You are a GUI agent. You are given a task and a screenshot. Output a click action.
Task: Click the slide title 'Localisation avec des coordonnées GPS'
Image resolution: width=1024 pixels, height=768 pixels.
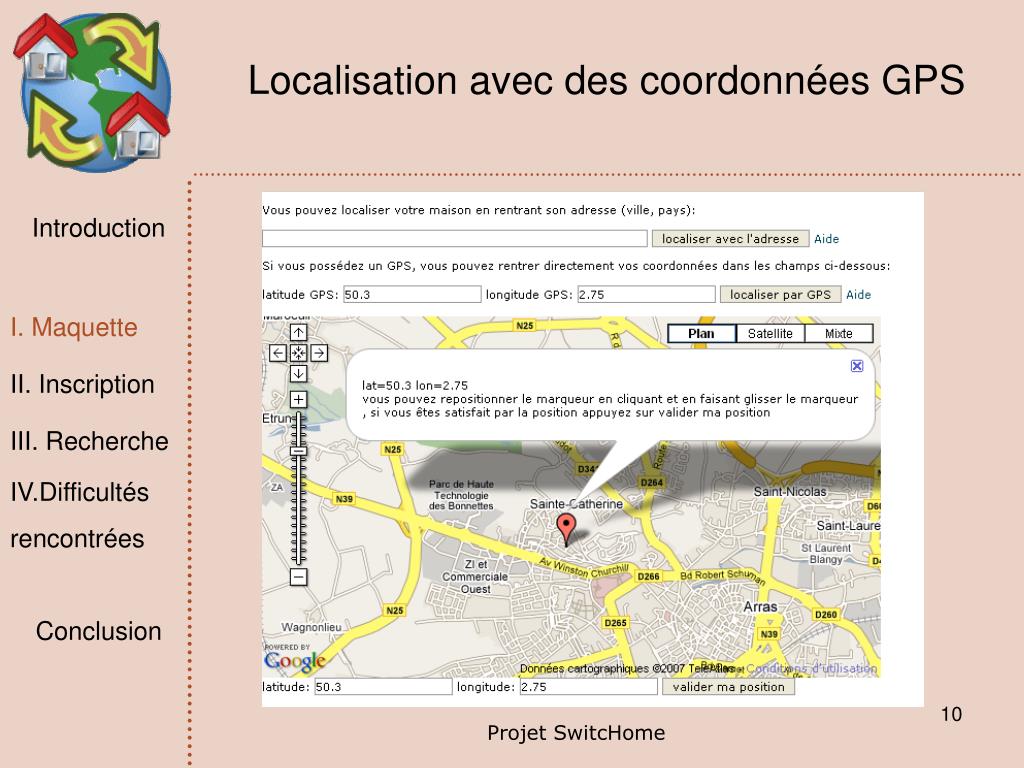point(606,80)
